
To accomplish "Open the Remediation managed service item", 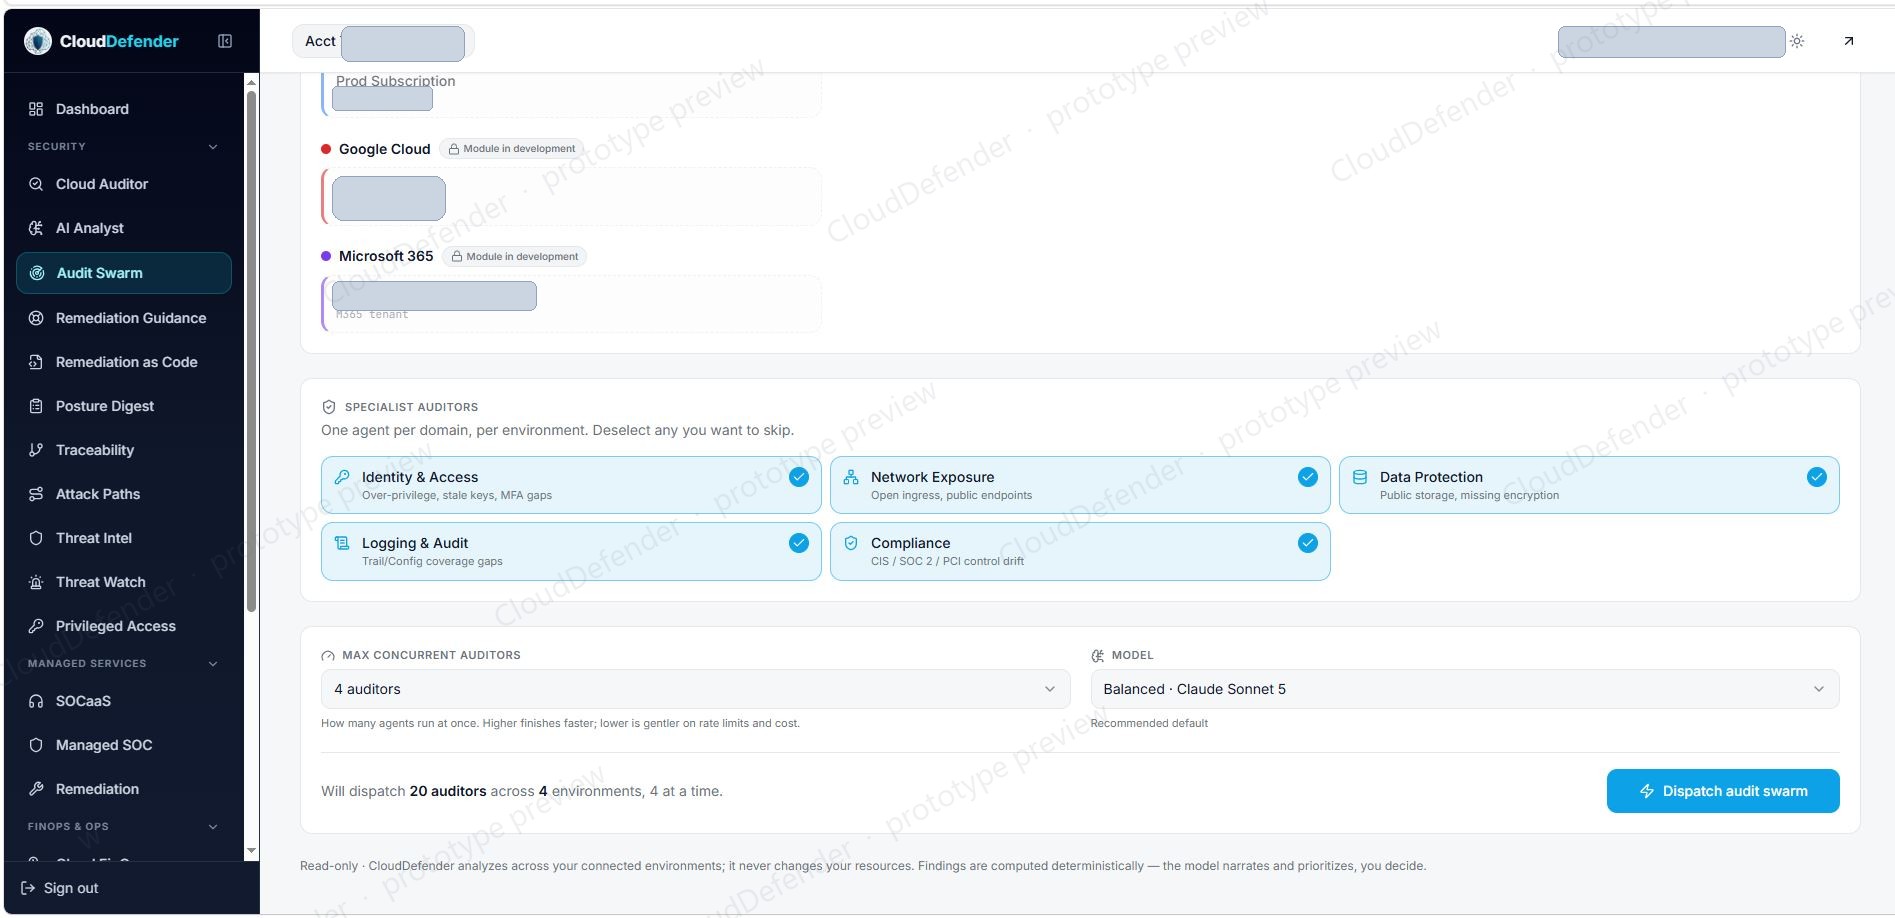I will [124, 789].
